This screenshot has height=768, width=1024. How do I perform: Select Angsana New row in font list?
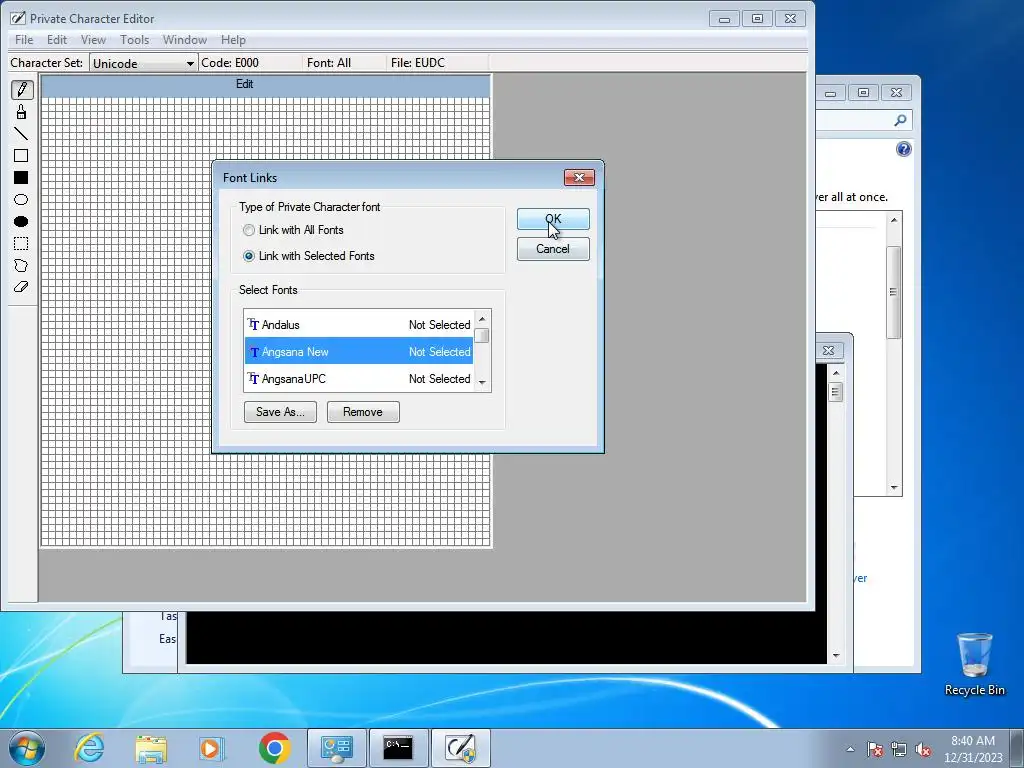pyautogui.click(x=359, y=351)
